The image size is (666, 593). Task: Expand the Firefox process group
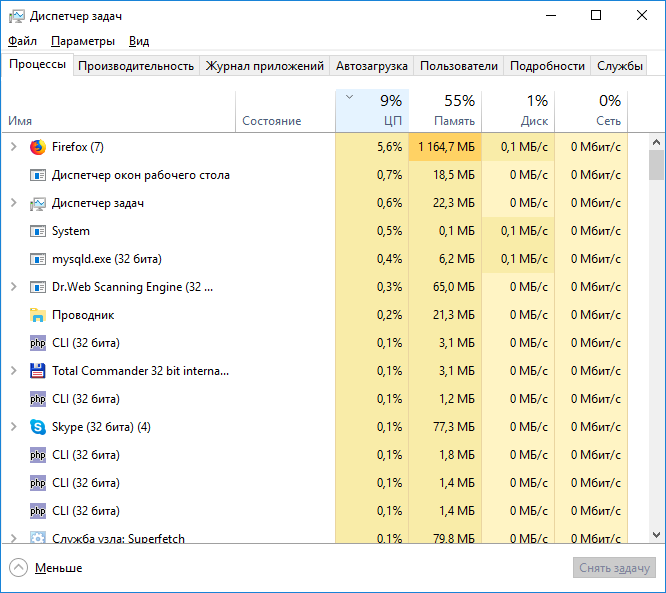14,147
